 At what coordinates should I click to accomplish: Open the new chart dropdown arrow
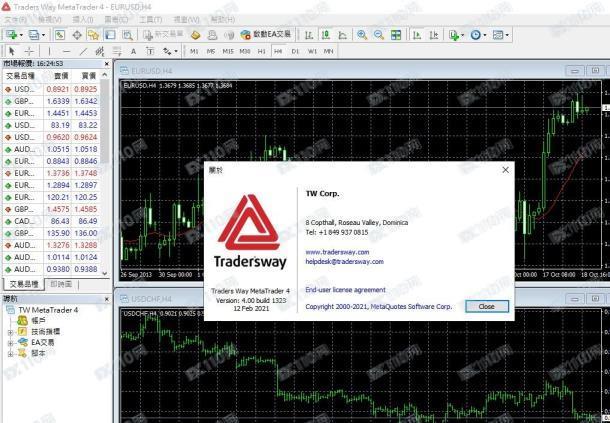click(21, 35)
